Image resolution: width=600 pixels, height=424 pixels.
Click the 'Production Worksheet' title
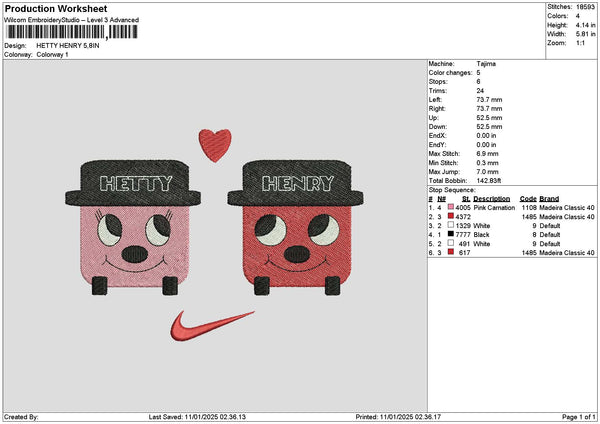(x=56, y=9)
